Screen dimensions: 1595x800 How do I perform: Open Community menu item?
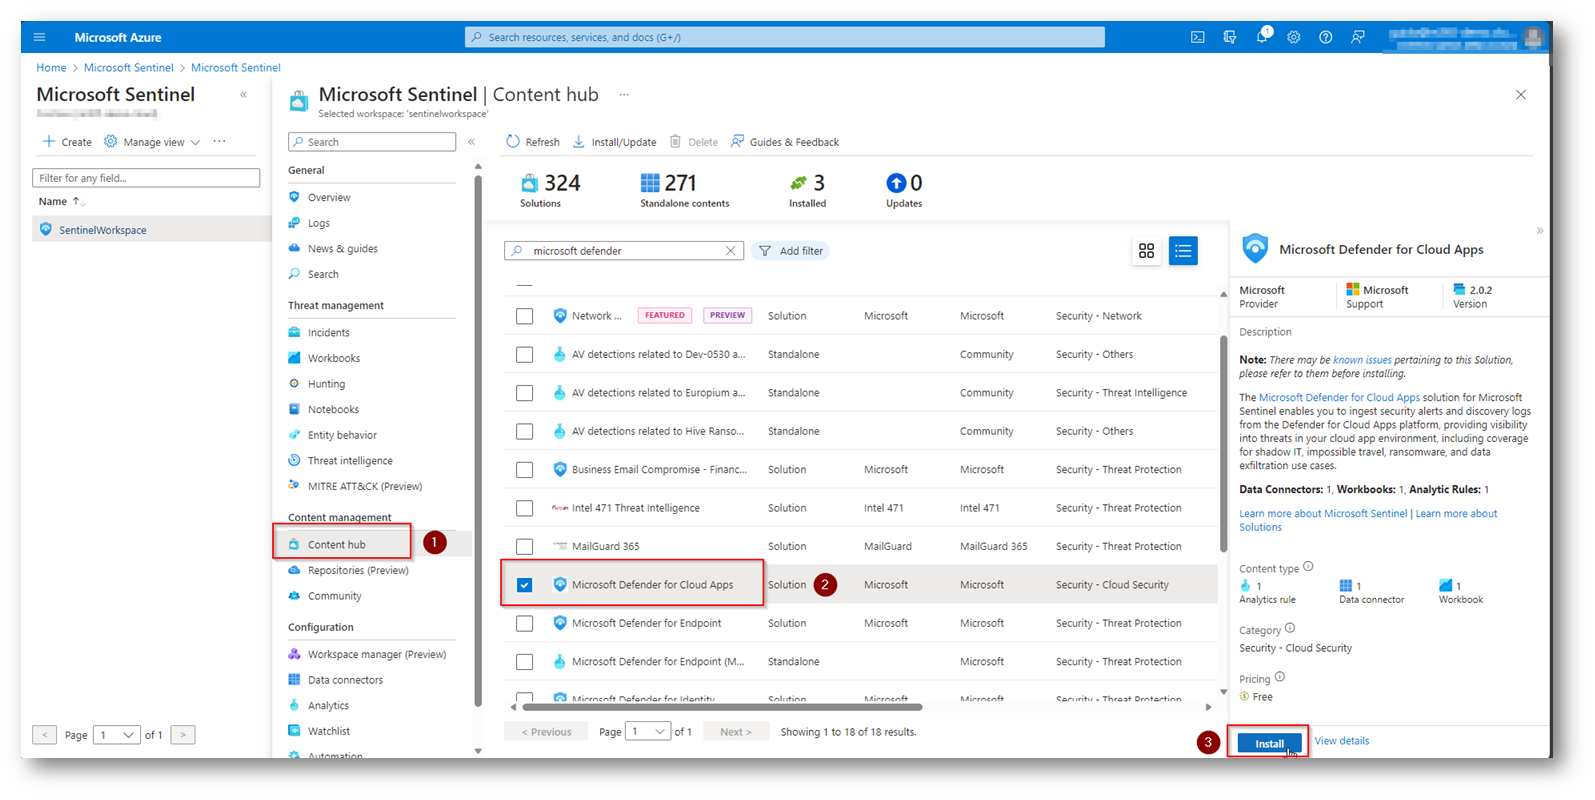(335, 597)
